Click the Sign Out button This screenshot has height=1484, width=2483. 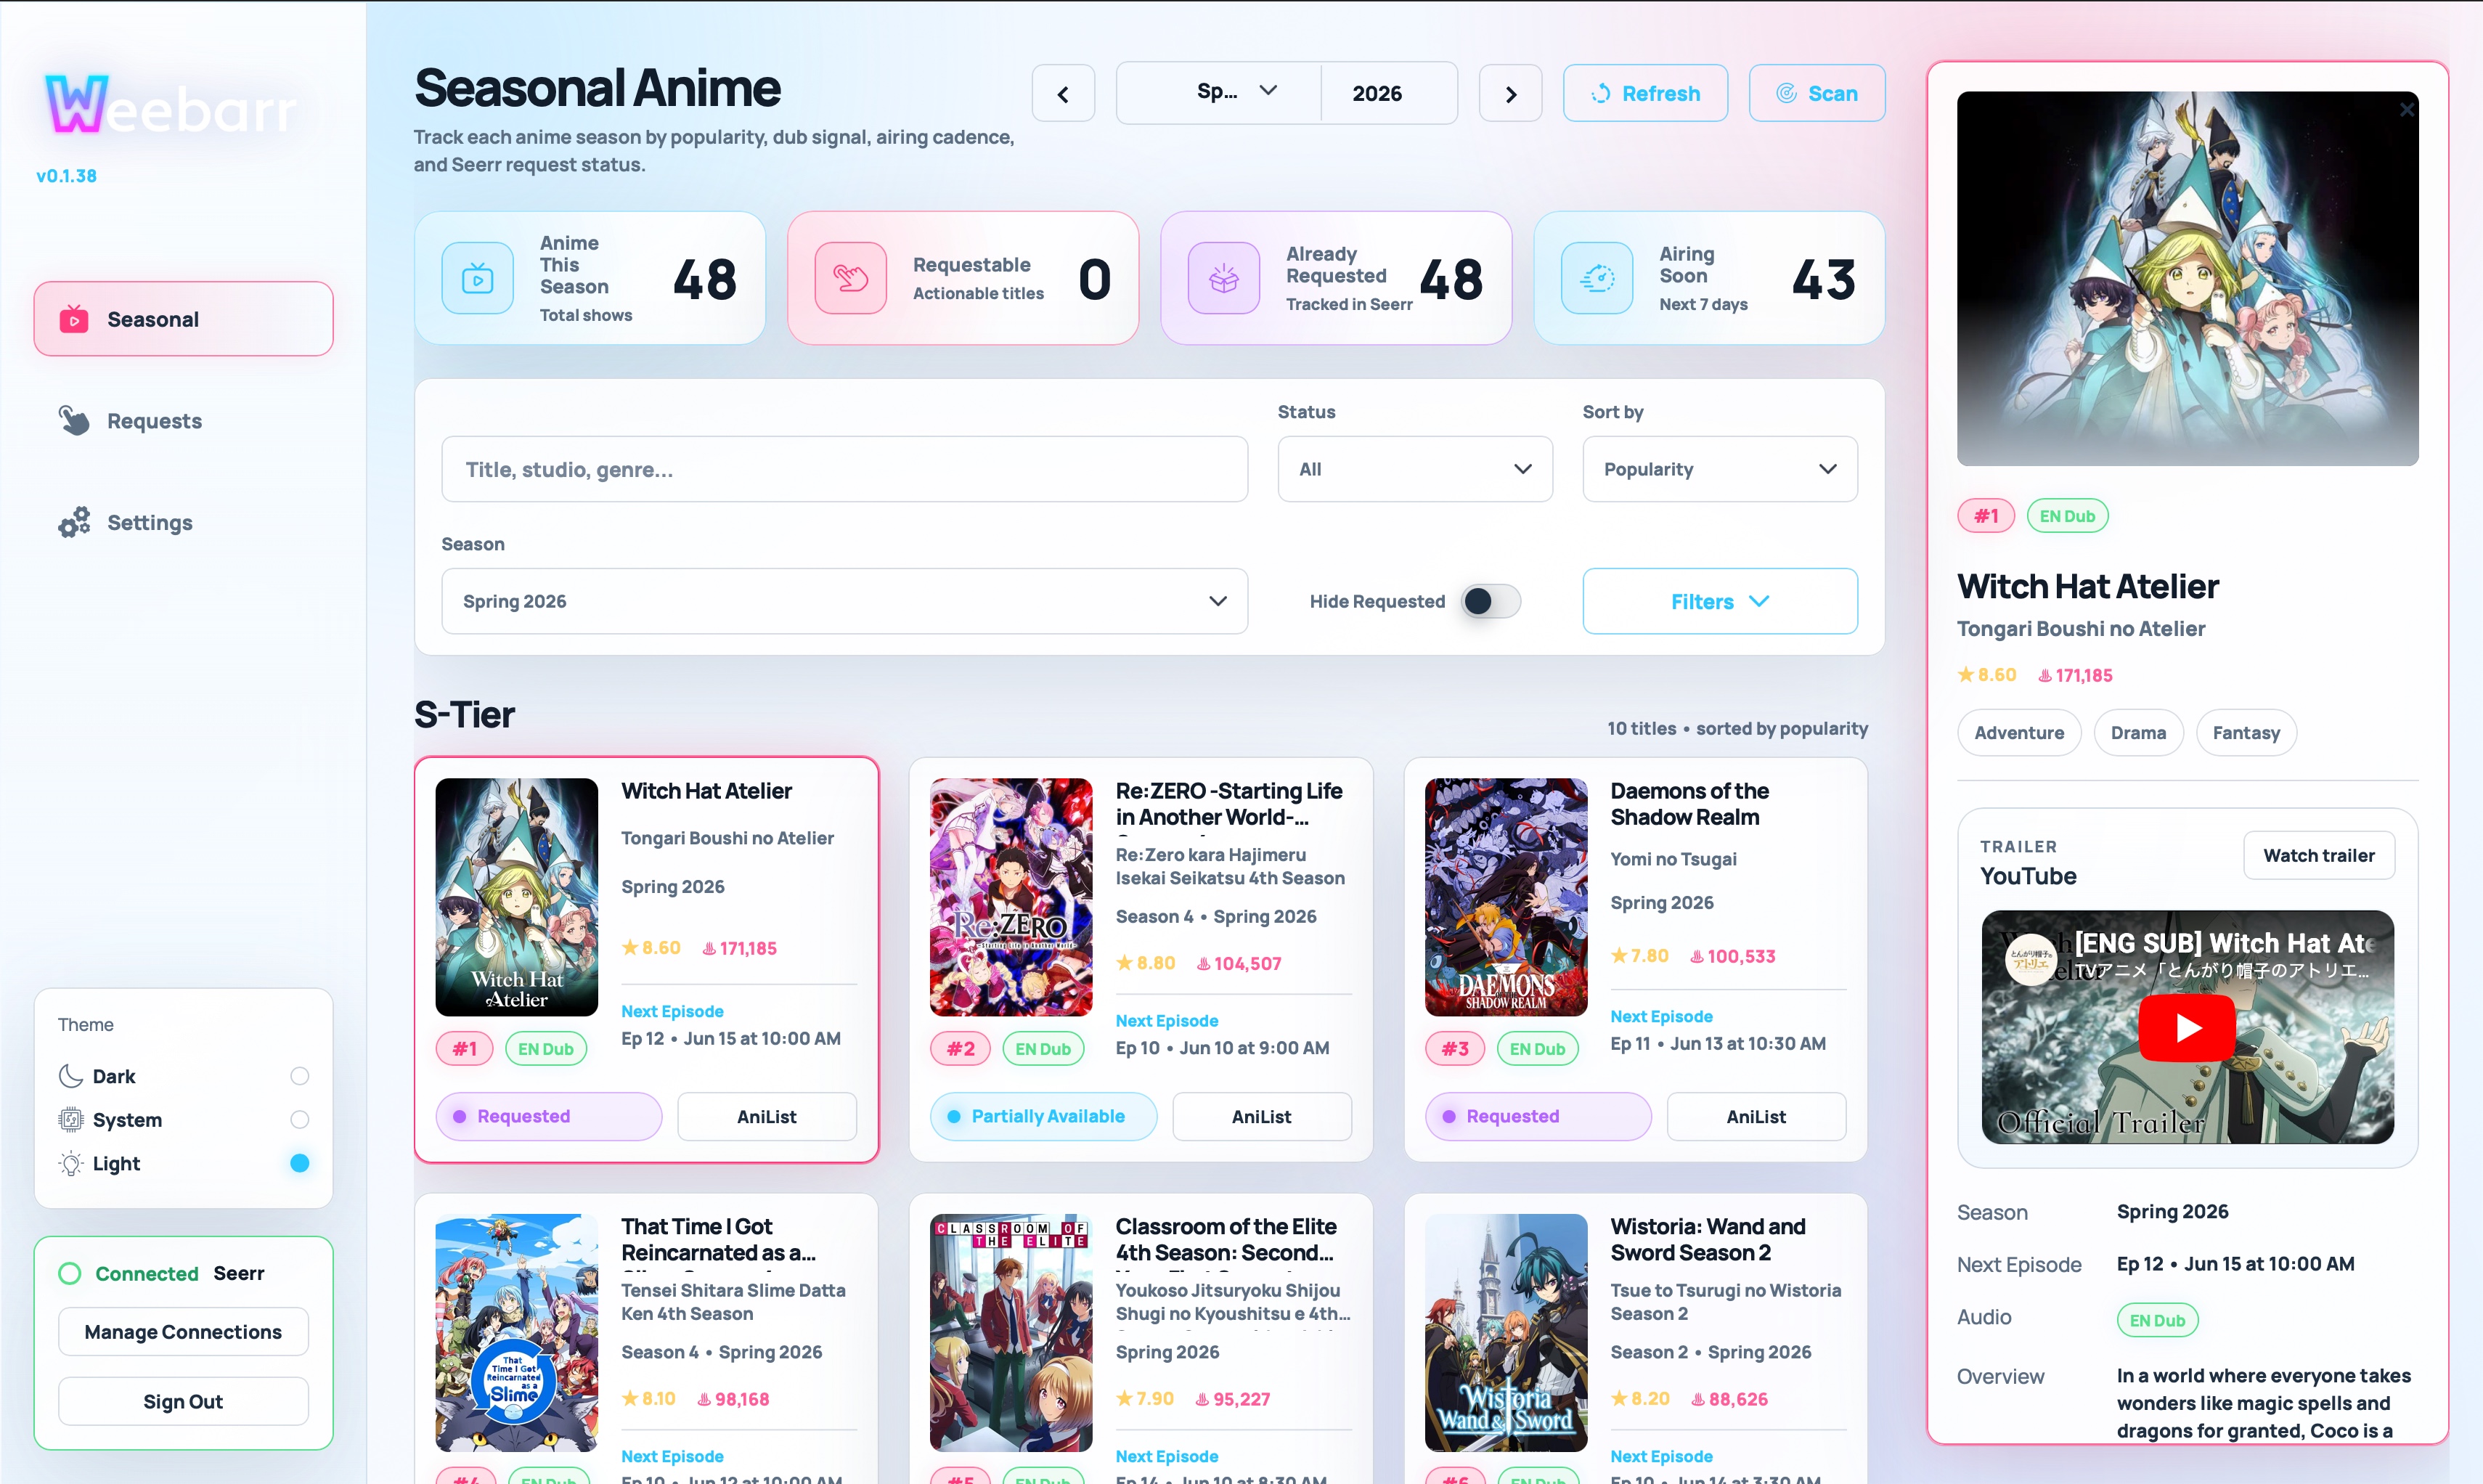[x=183, y=1402]
